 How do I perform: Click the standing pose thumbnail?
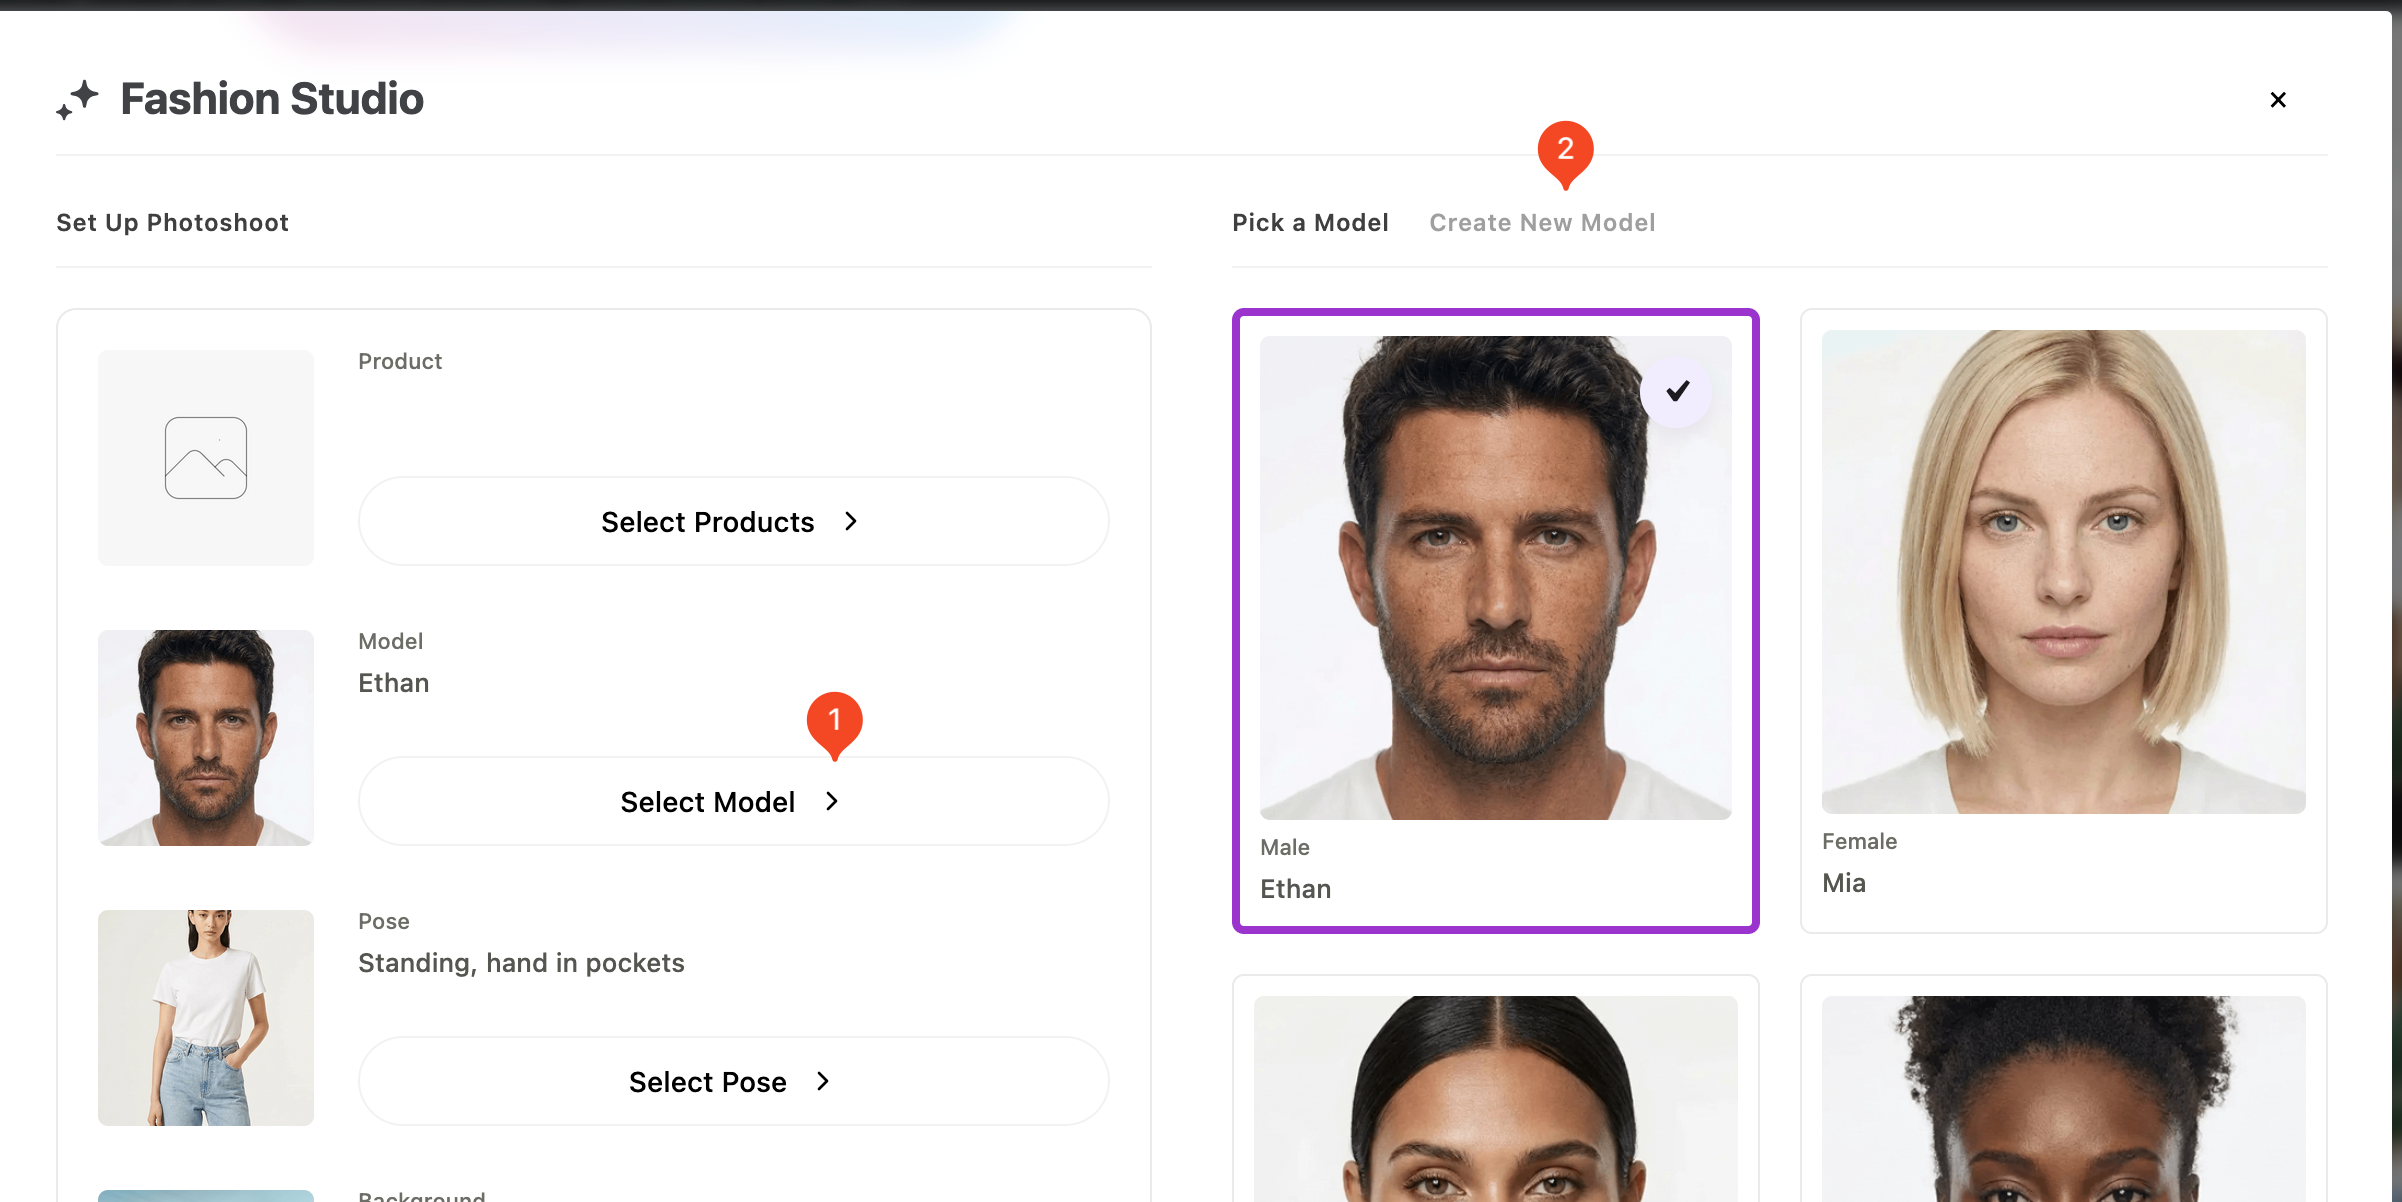pyautogui.click(x=206, y=1018)
